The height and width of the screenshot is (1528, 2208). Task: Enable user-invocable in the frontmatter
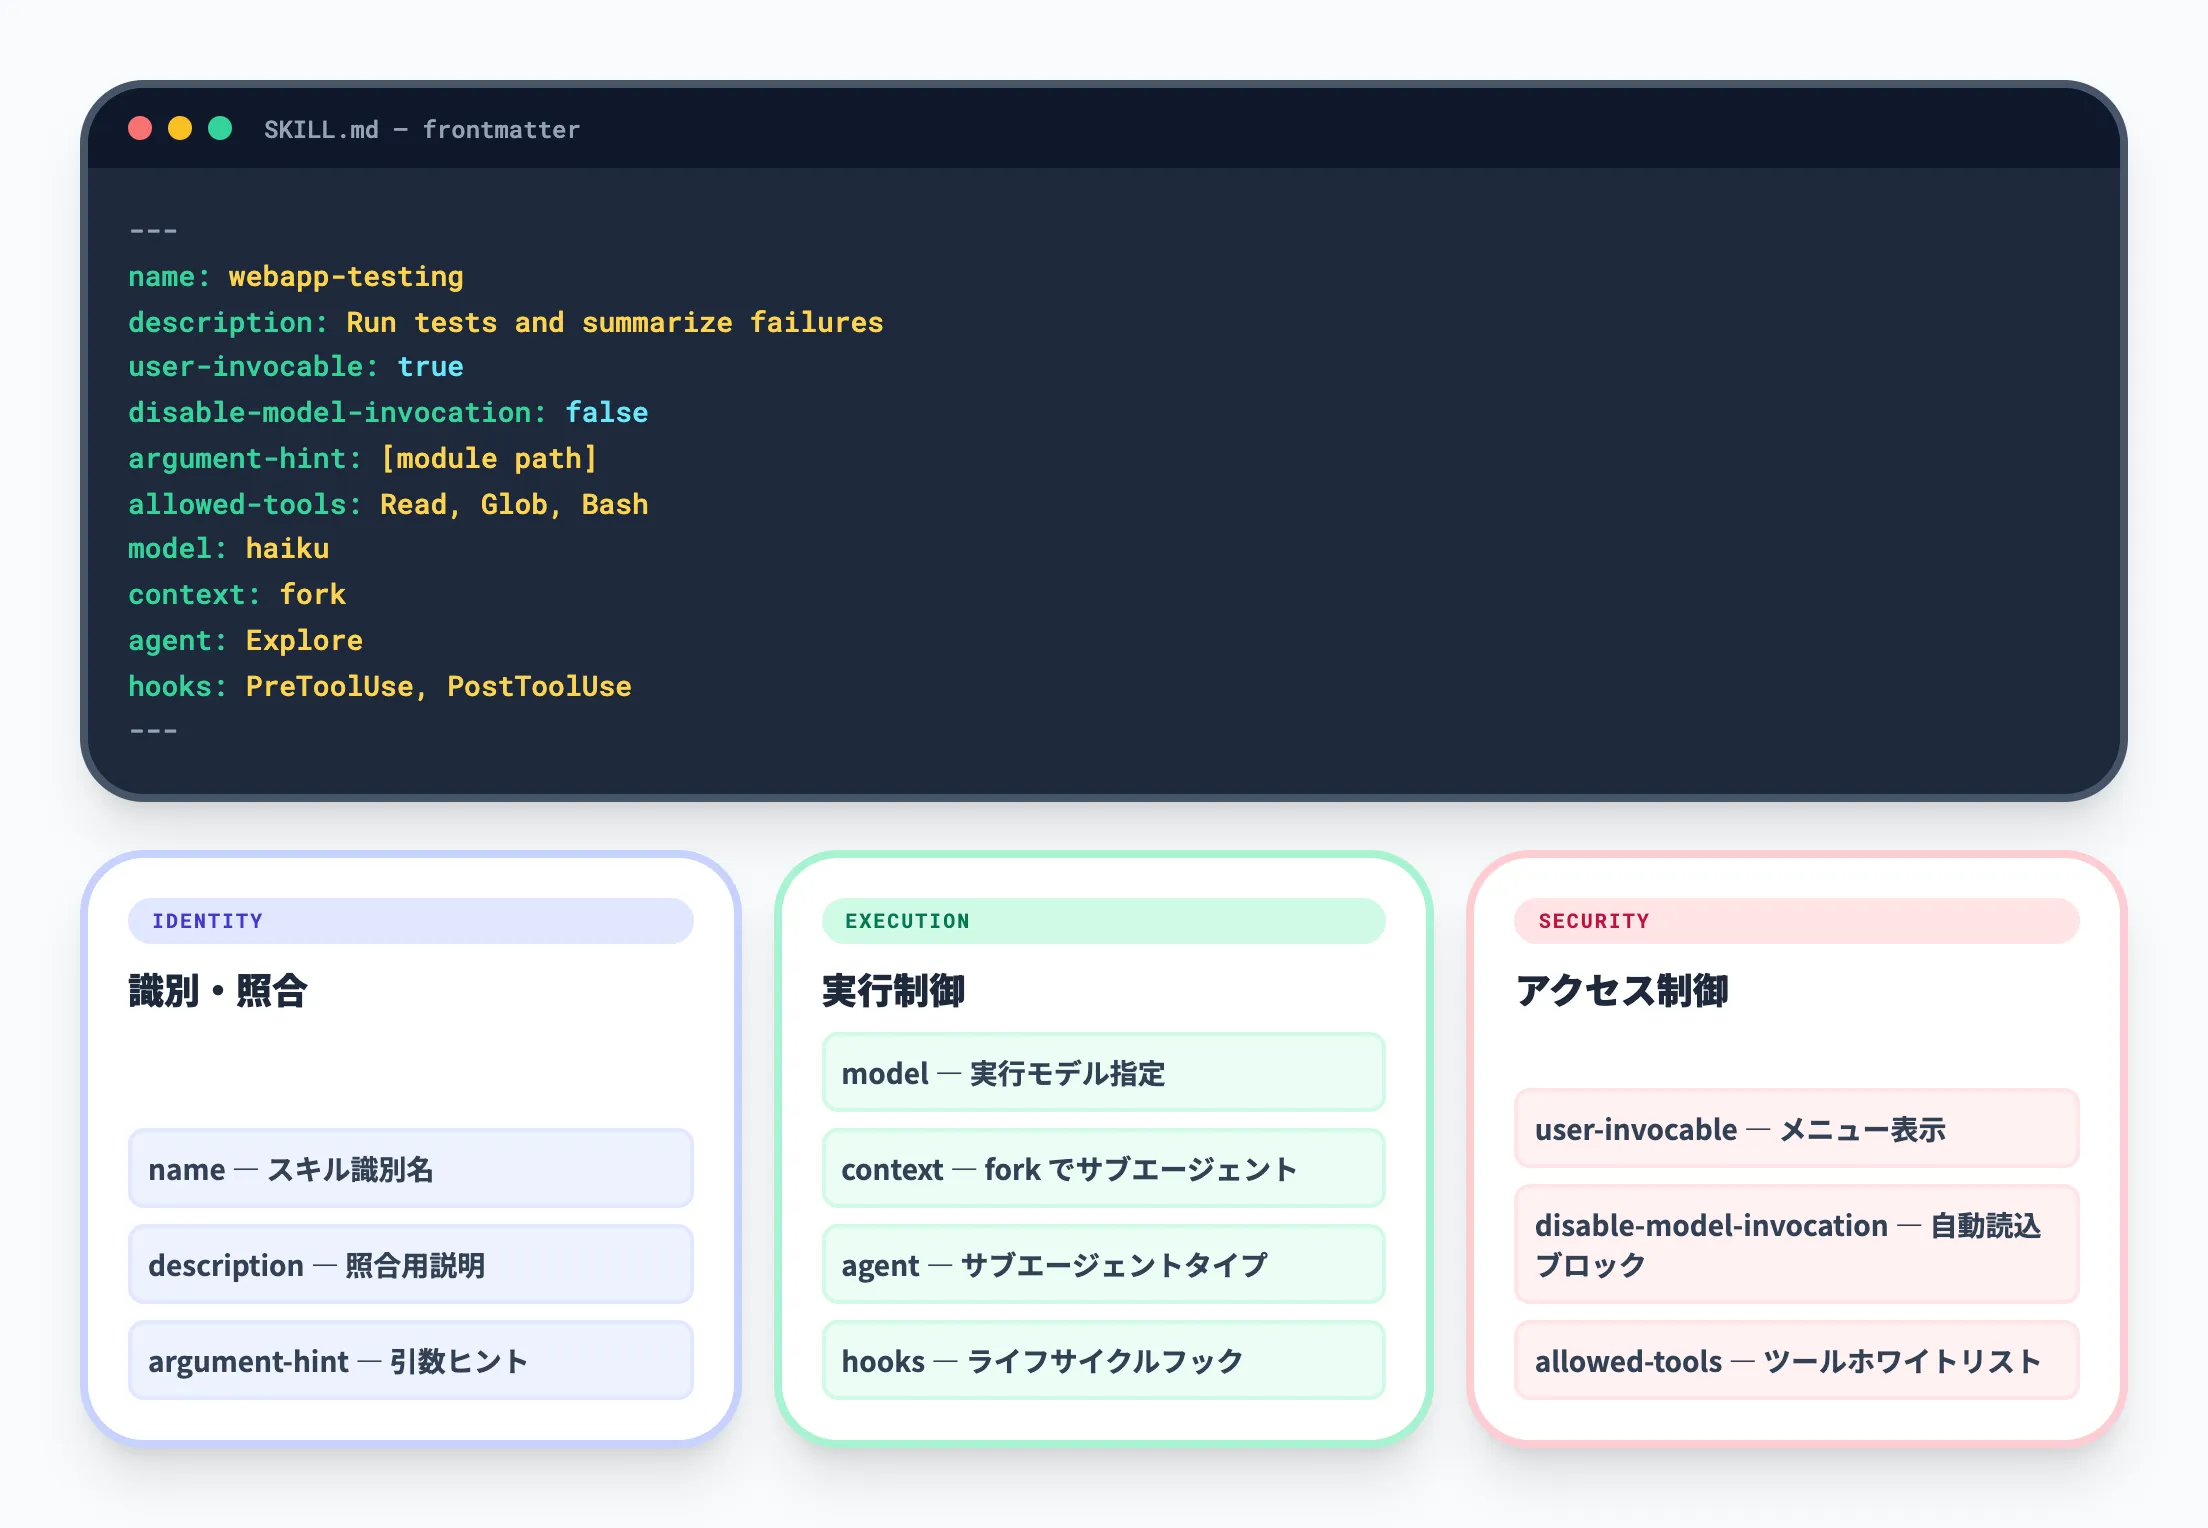click(x=430, y=366)
